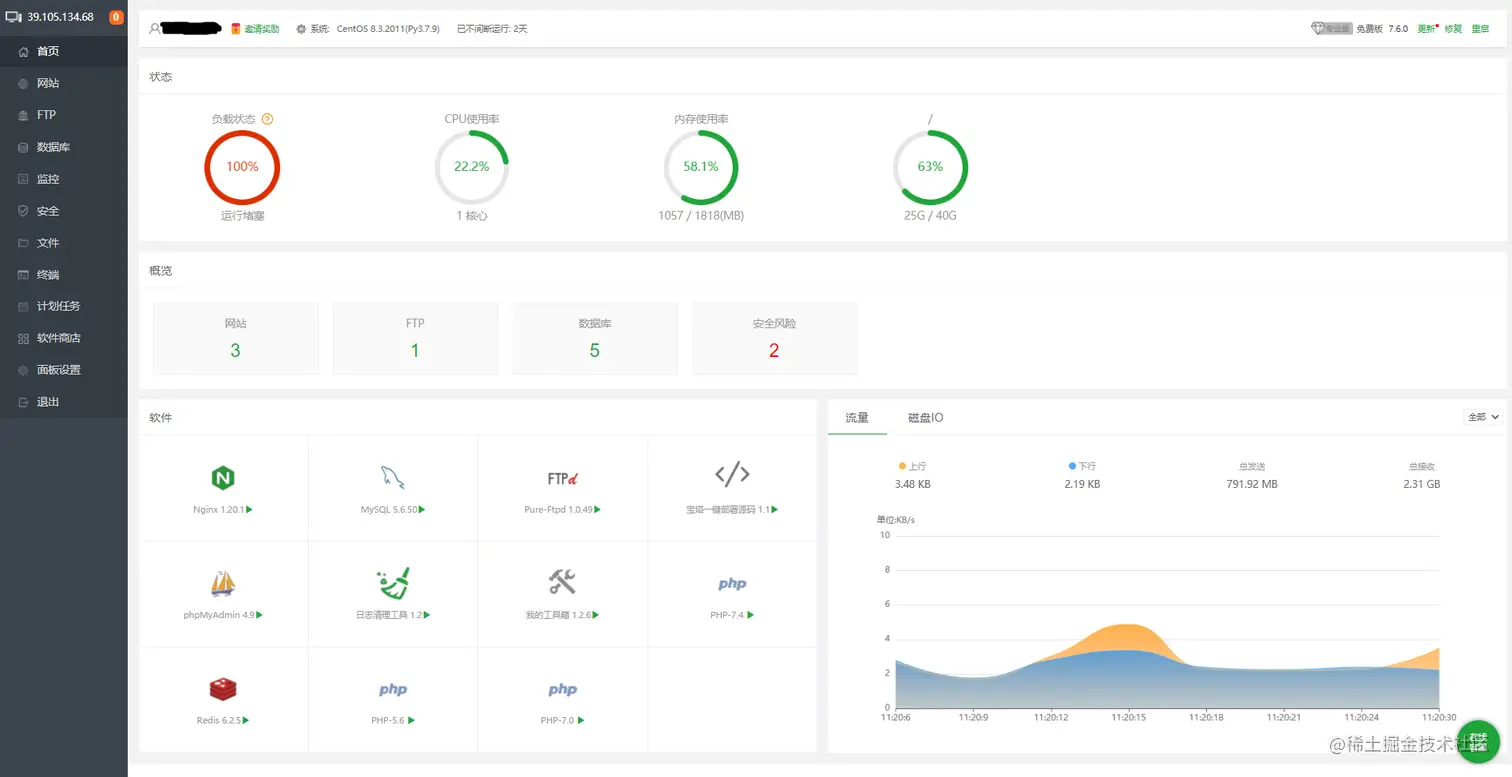Select the 流量 tab

point(857,418)
